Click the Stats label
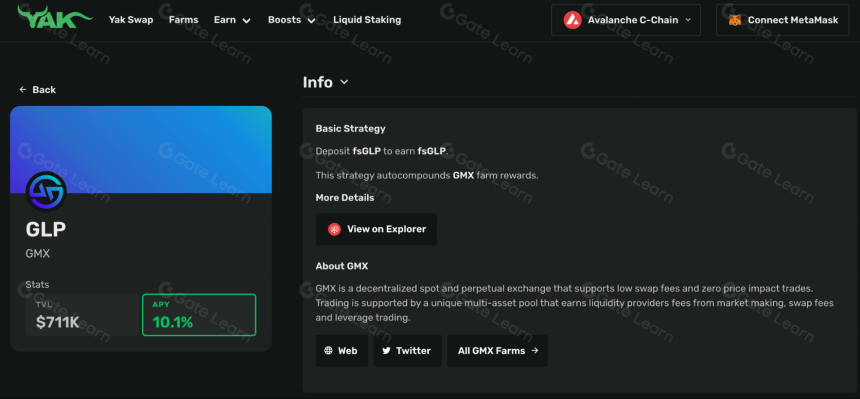860x399 pixels. 37,285
